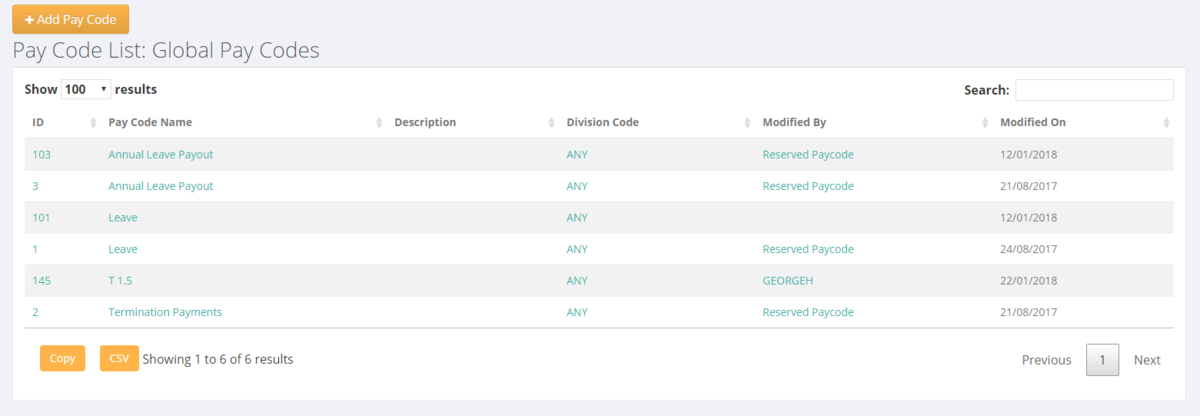Open the T 1.5 pay code

point(121,281)
